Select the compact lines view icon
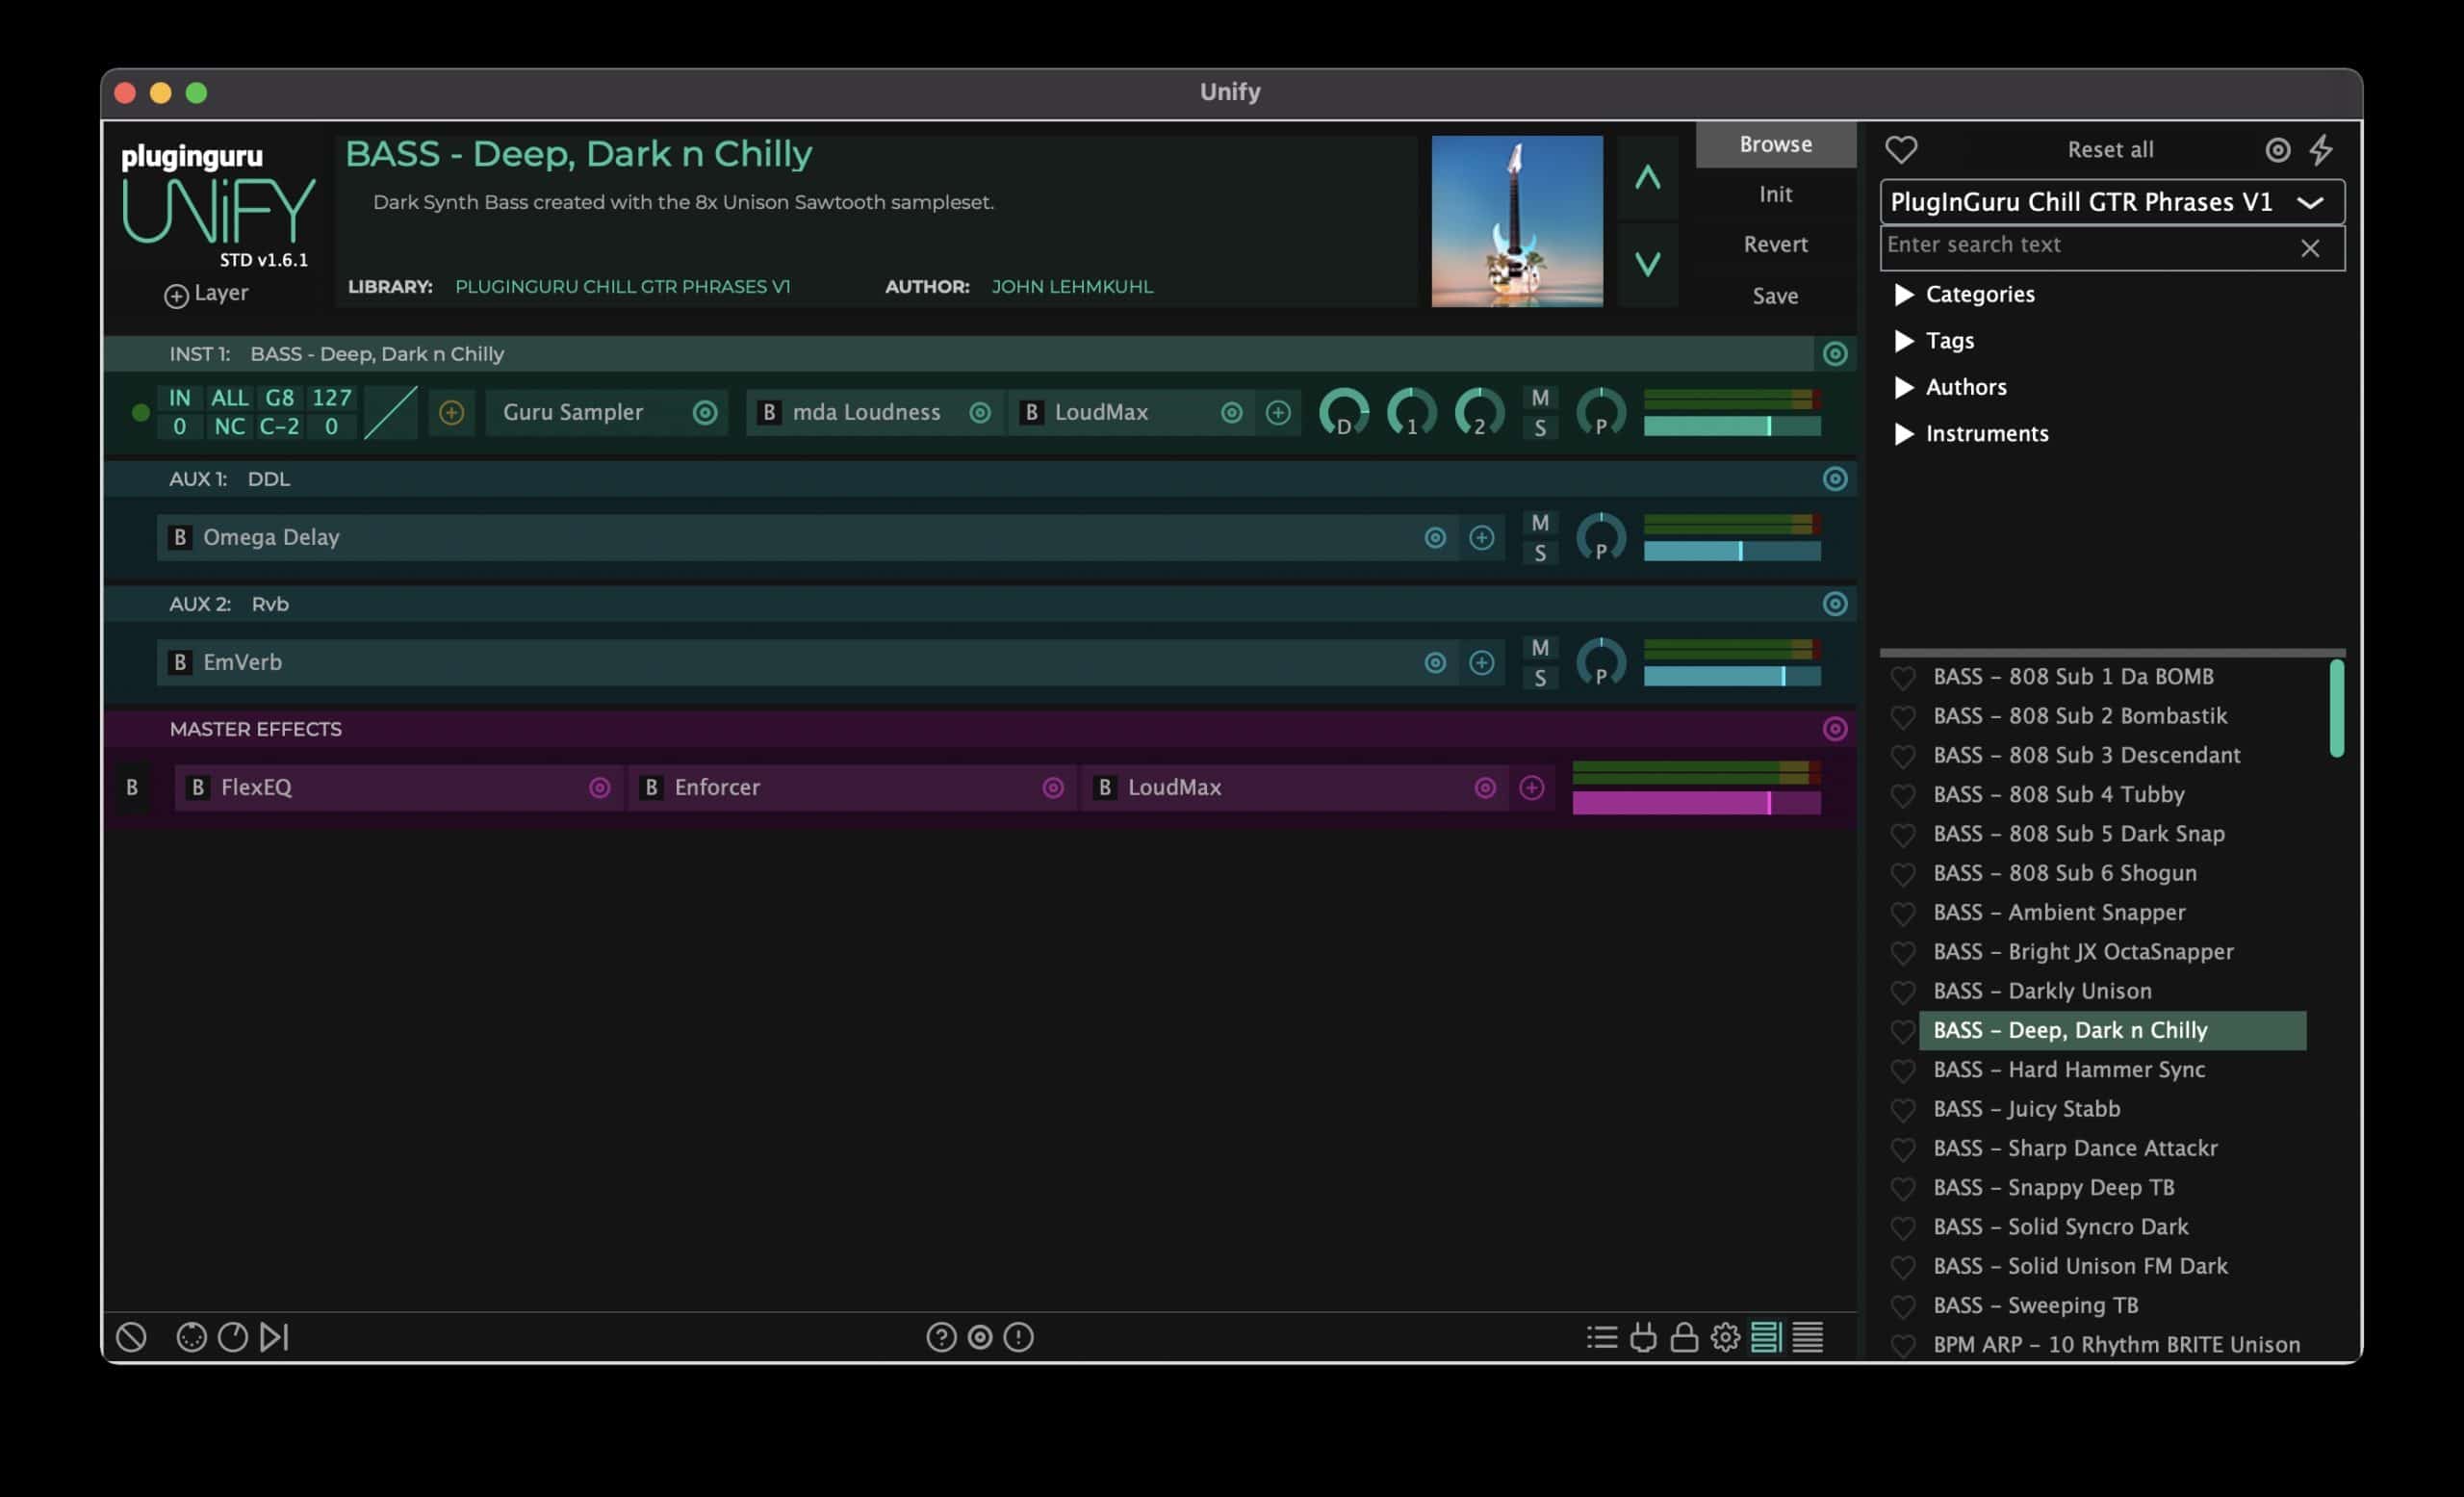The width and height of the screenshot is (2464, 1497). point(1807,1337)
